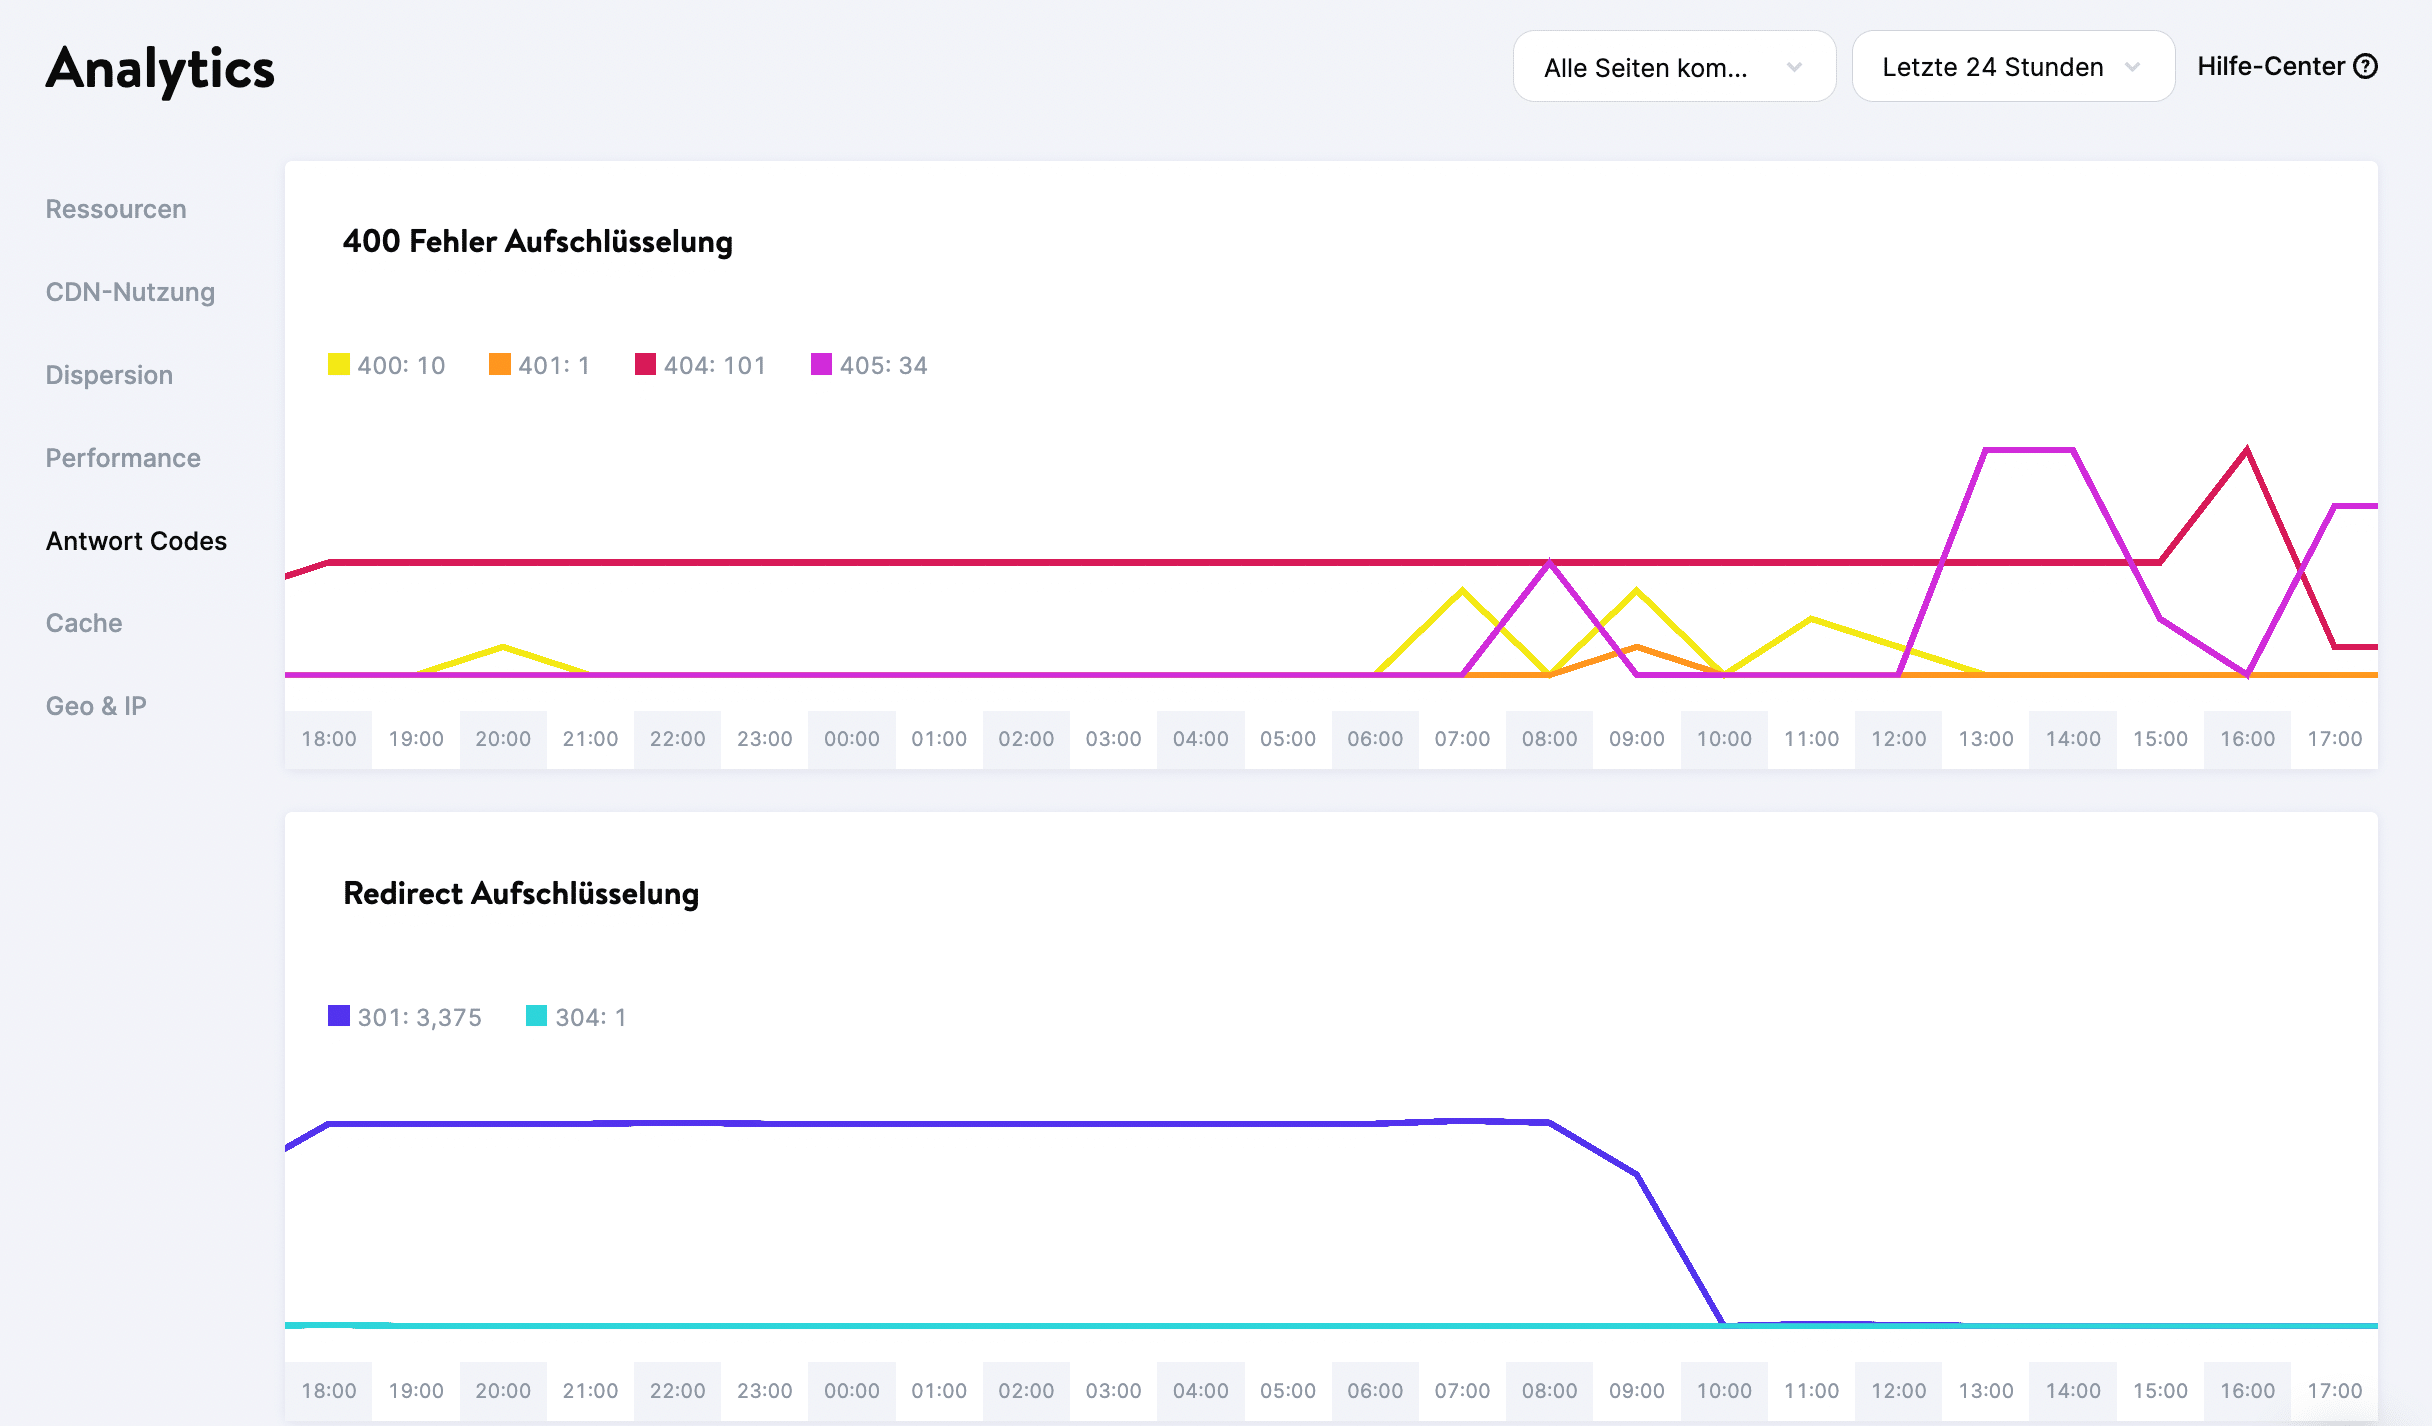Click the Performance sidebar icon
The height and width of the screenshot is (1426, 2432).
[x=124, y=457]
